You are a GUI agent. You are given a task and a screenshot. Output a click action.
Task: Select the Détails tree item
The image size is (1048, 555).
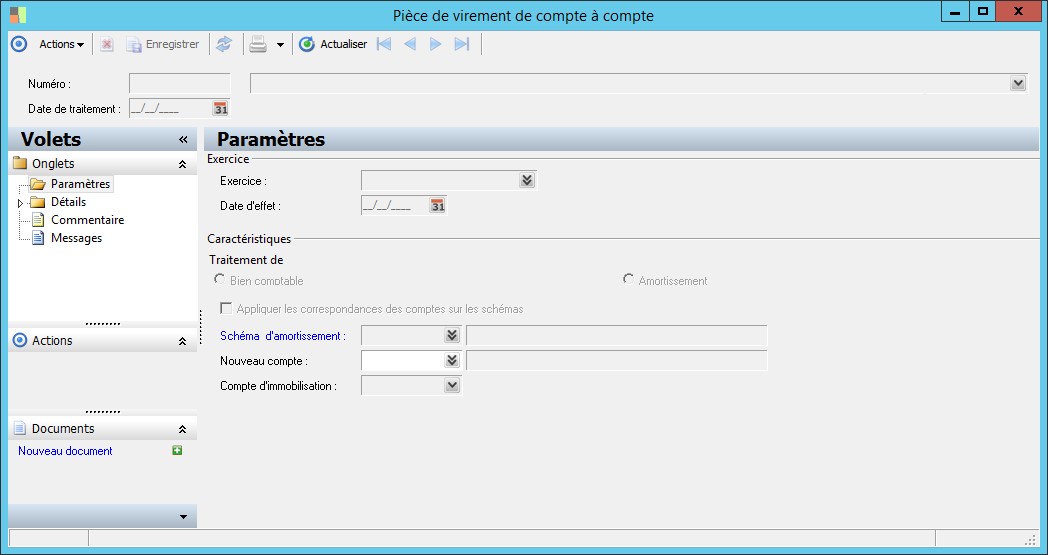click(68, 202)
